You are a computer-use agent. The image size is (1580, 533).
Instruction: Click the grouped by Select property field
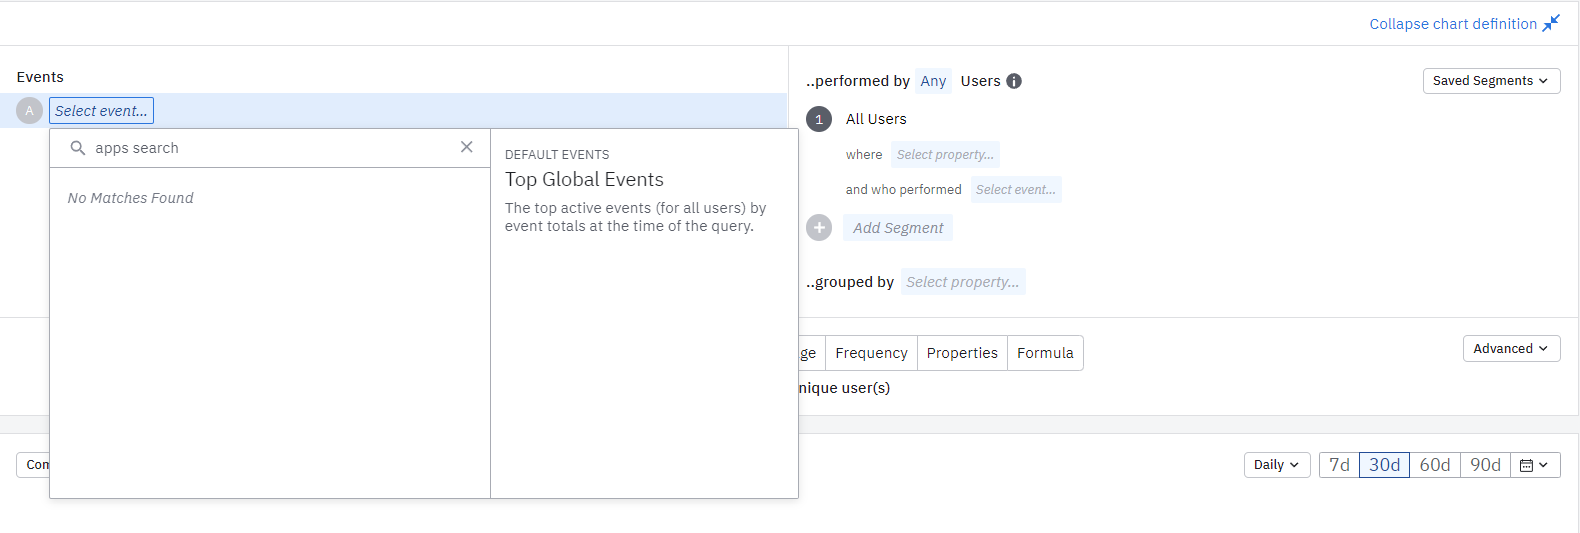(x=962, y=282)
